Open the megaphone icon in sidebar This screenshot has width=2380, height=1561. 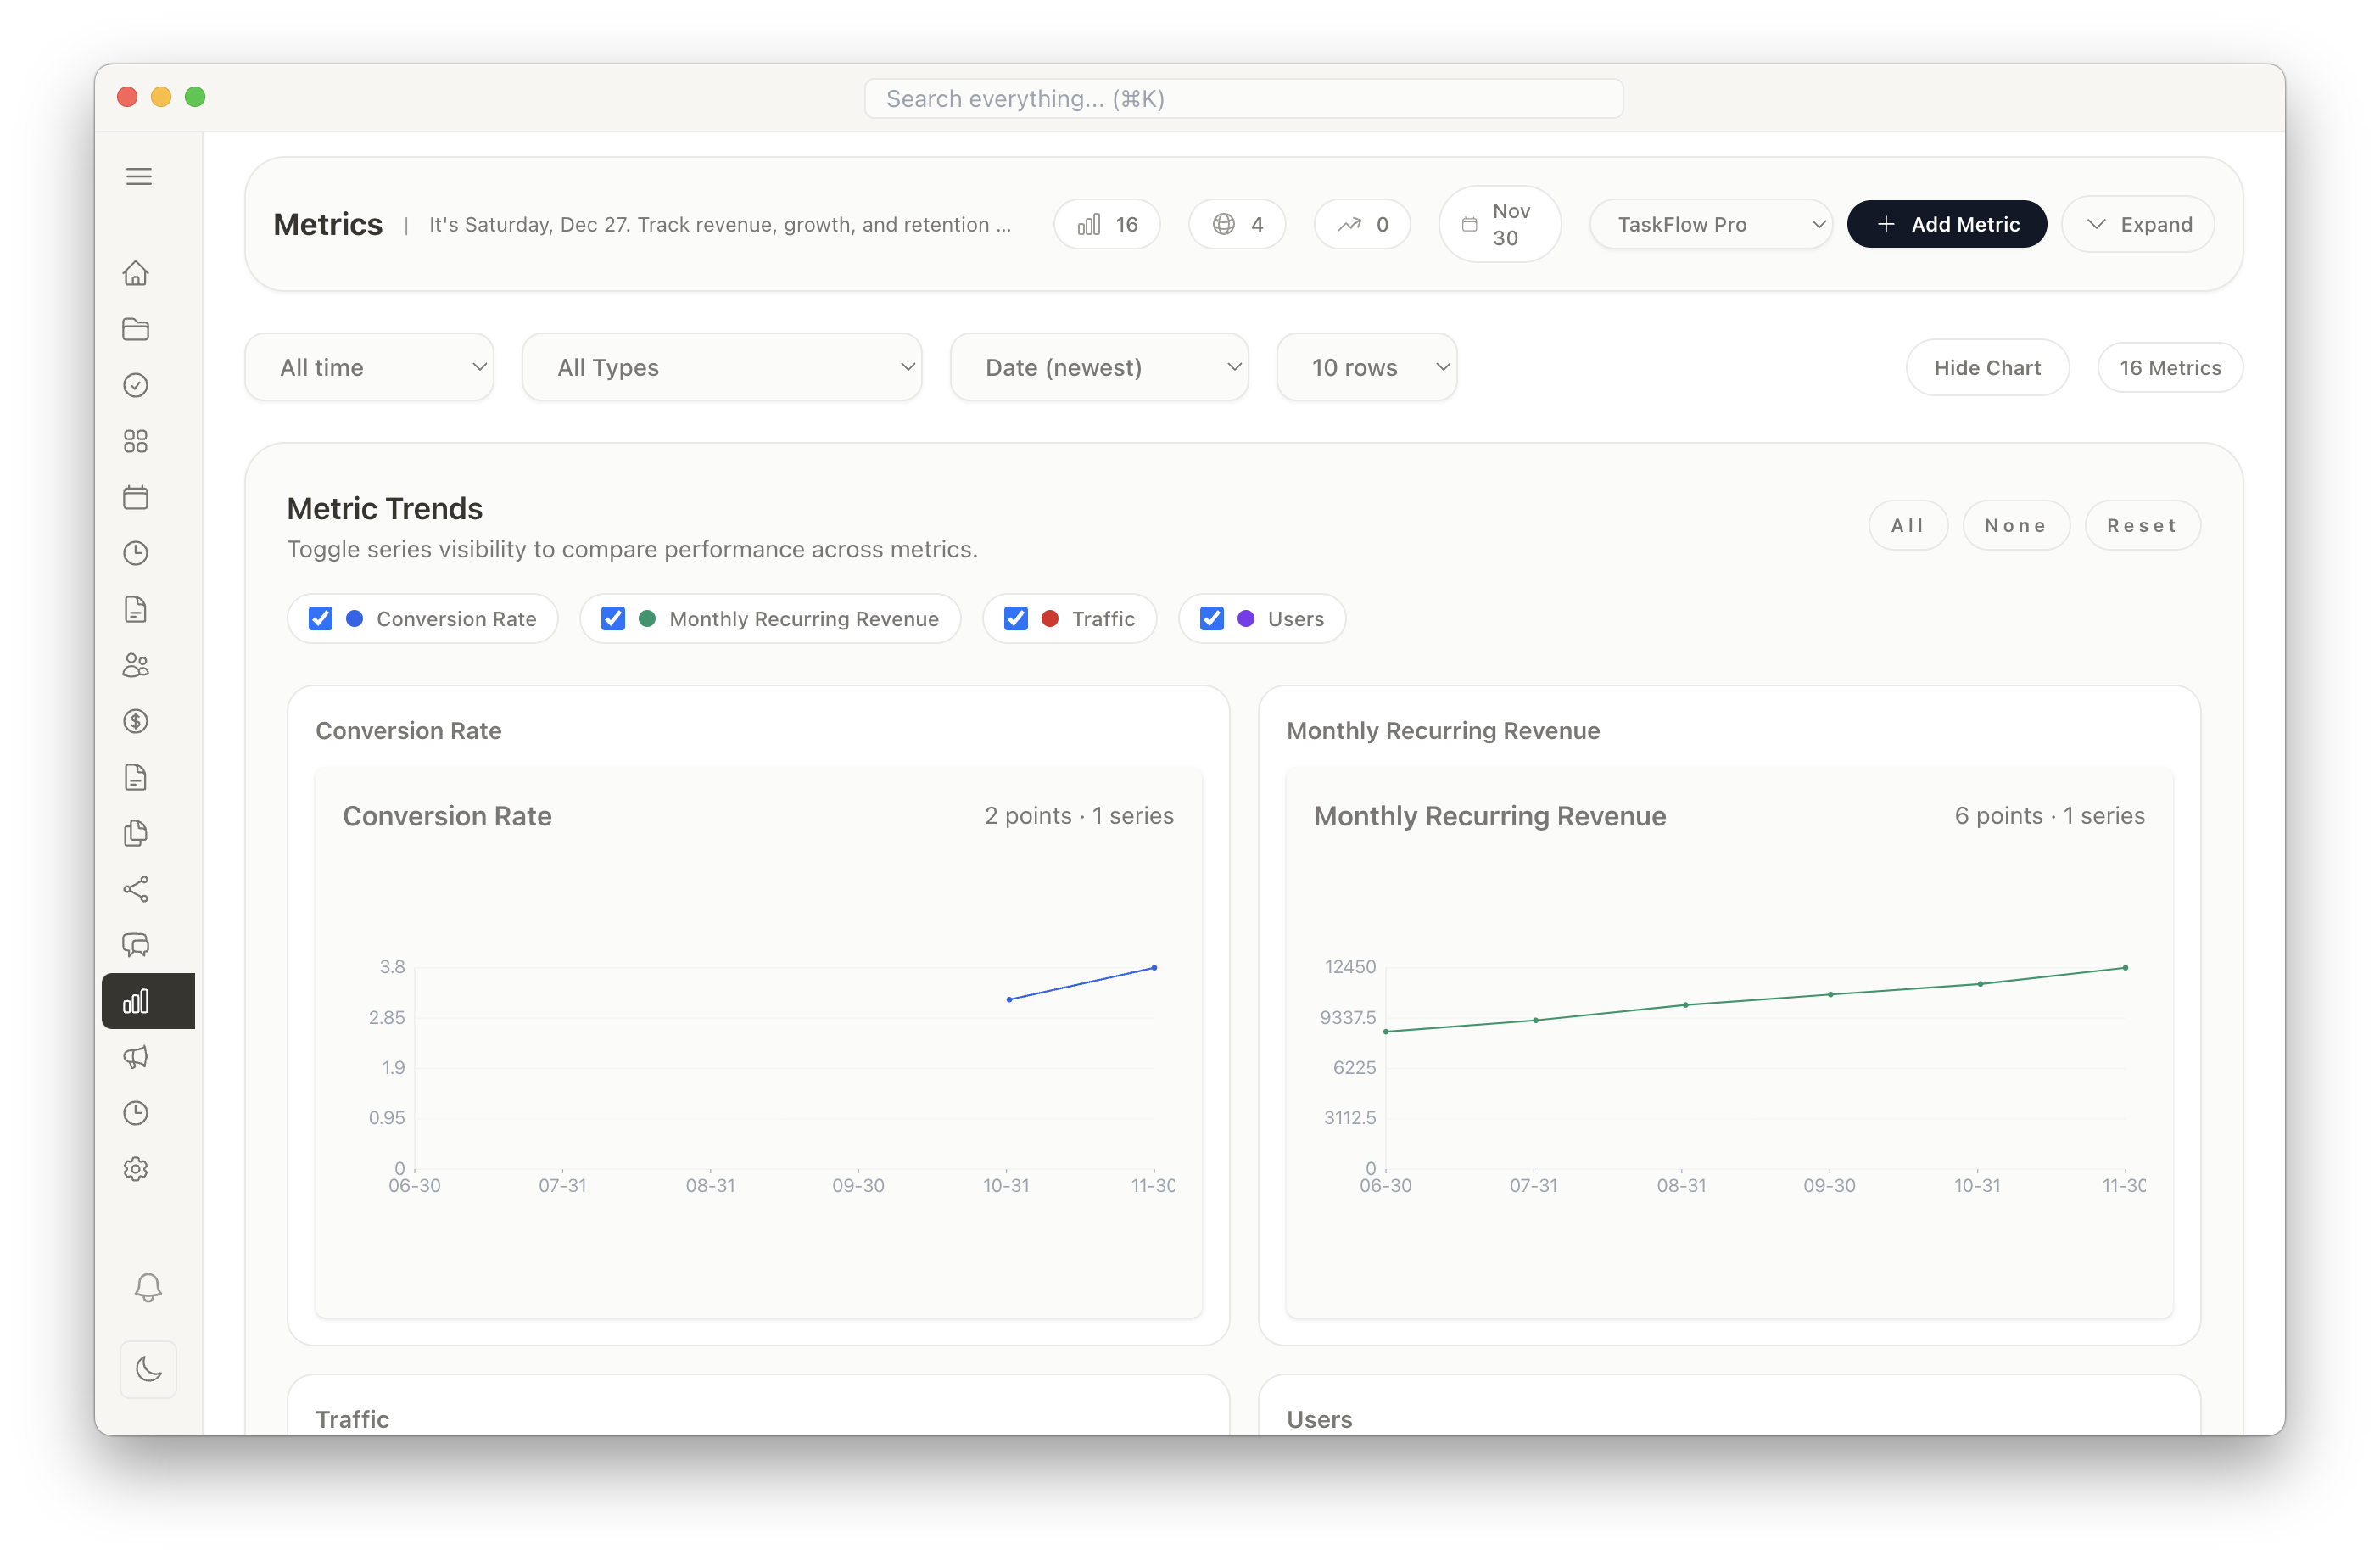click(x=136, y=1057)
